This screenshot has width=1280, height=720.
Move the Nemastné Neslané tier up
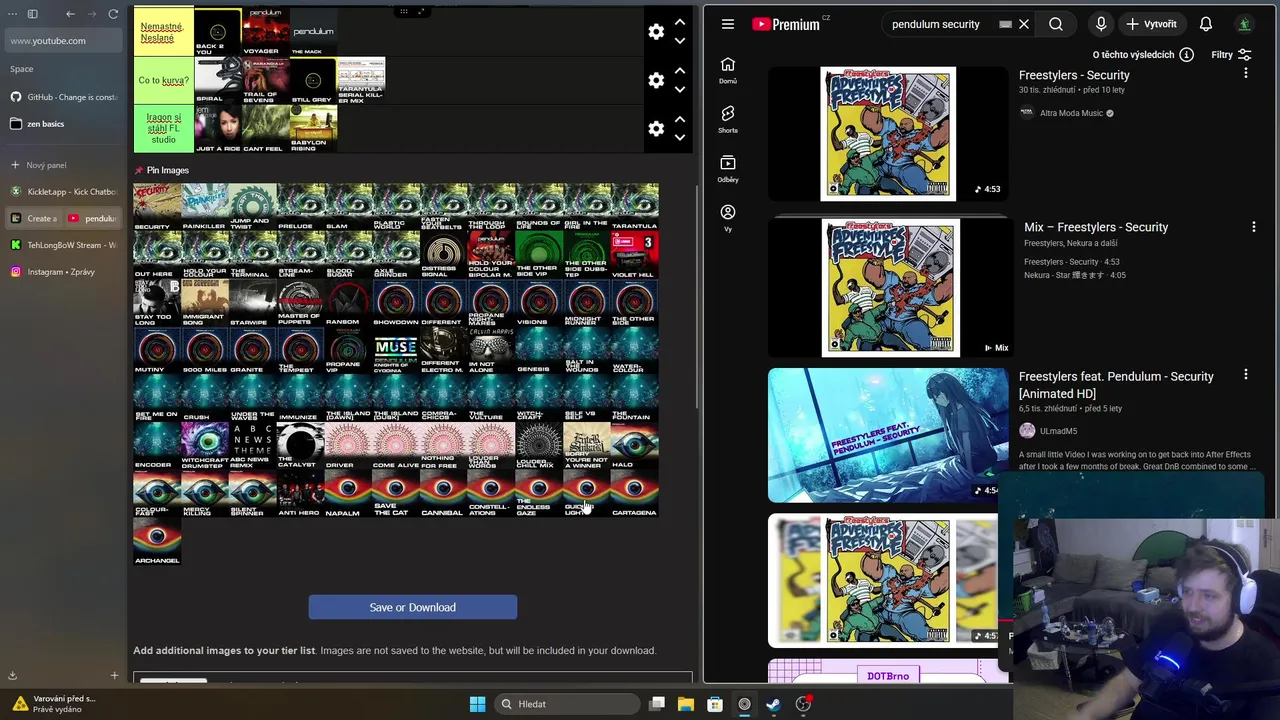680,22
